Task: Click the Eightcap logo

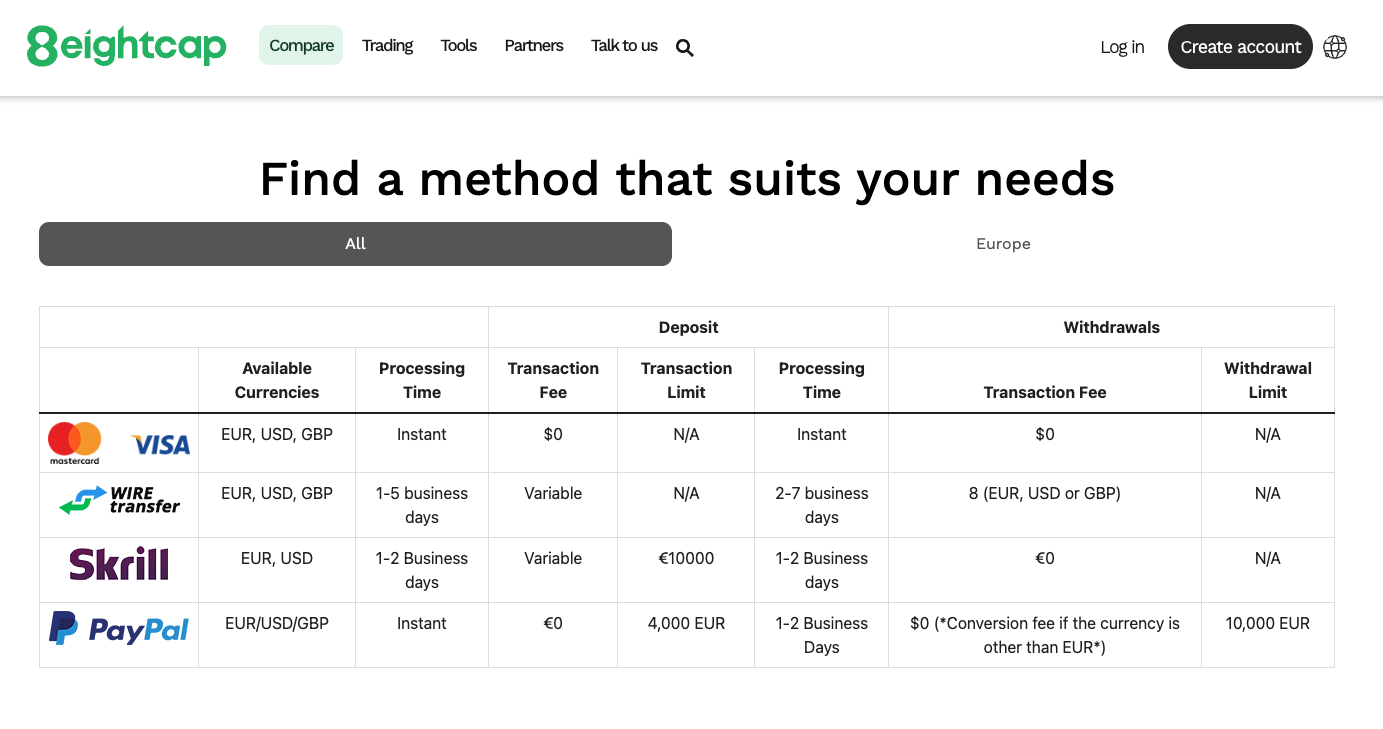Action: click(x=127, y=46)
